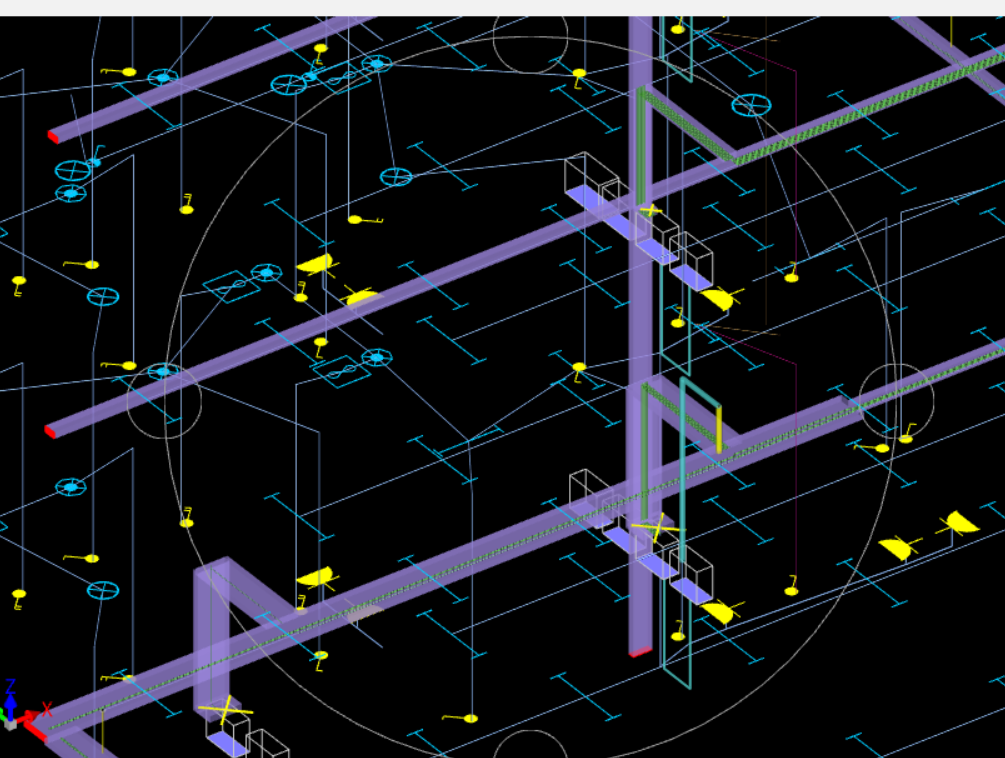Image resolution: width=1005 pixels, height=758 pixels.
Task: Select the gray origin cube of the axis gizmo
Action: pyautogui.click(x=10, y=725)
